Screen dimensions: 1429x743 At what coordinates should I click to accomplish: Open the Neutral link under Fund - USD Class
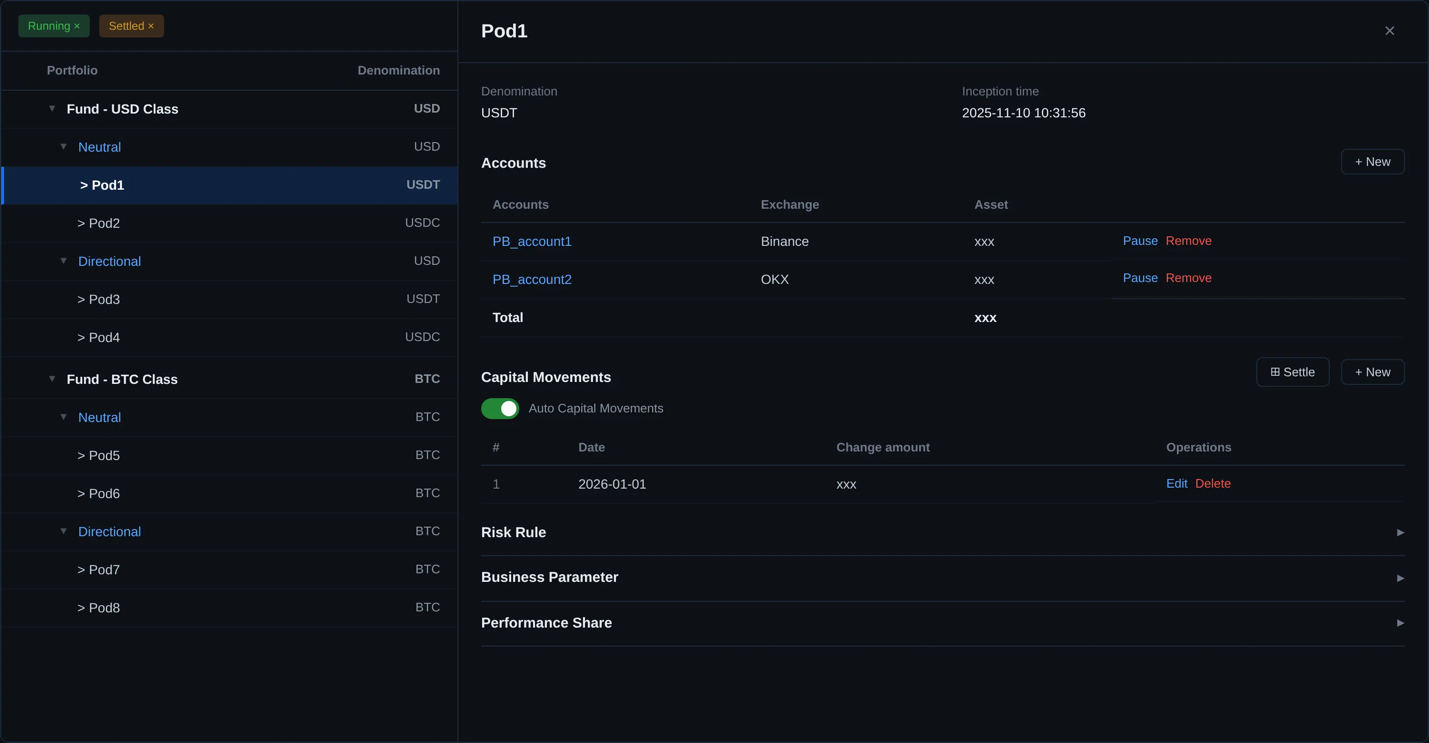(99, 147)
